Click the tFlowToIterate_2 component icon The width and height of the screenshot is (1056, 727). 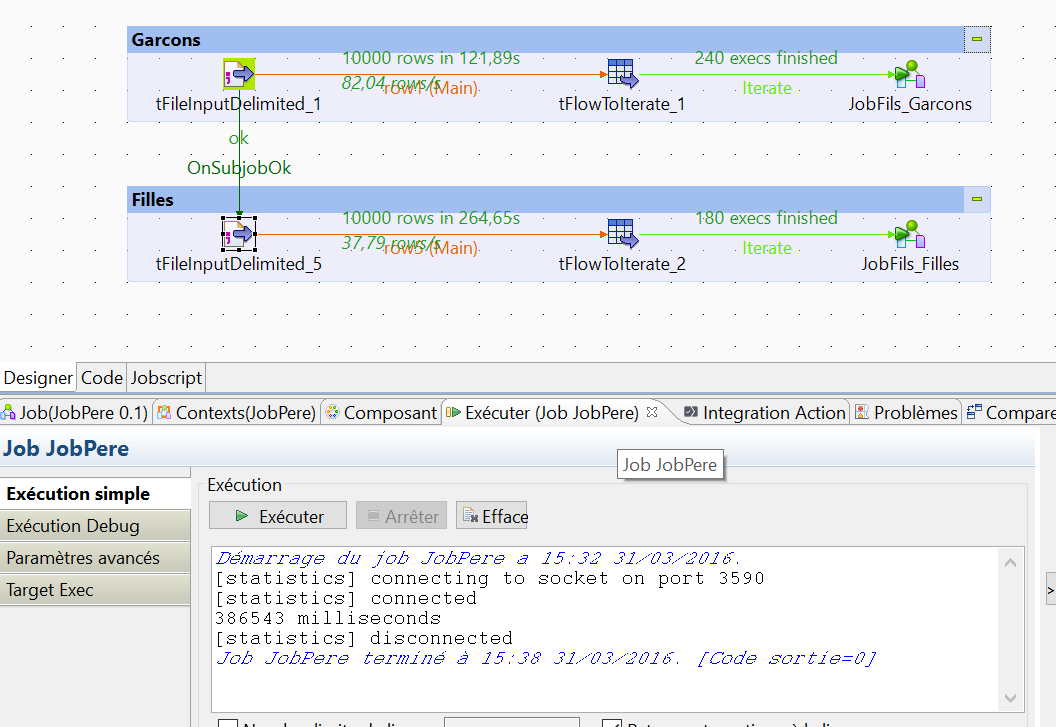621,232
